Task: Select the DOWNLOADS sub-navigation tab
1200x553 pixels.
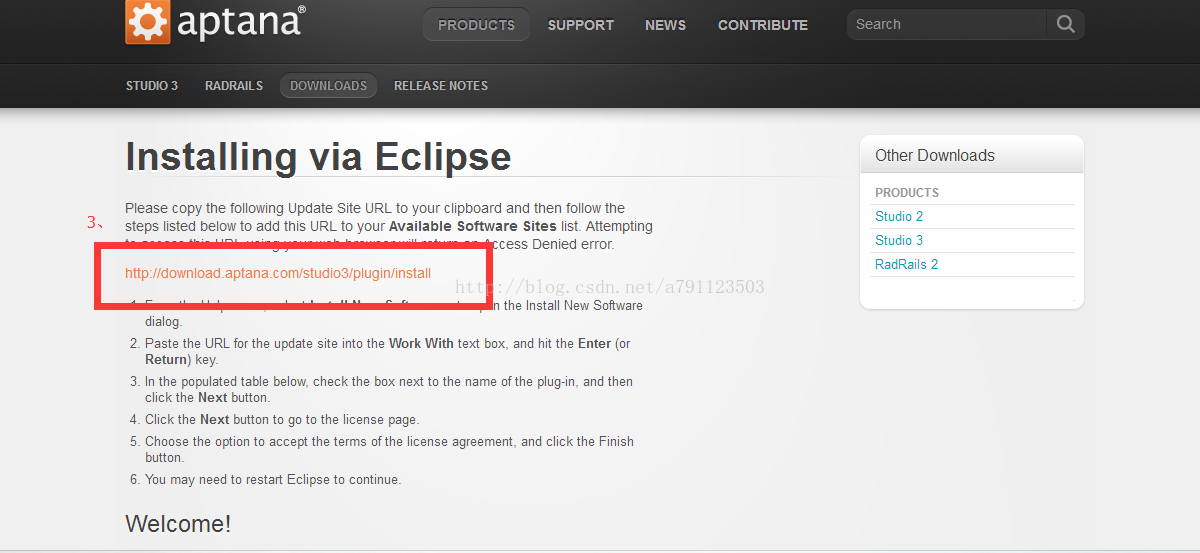Action: click(329, 86)
